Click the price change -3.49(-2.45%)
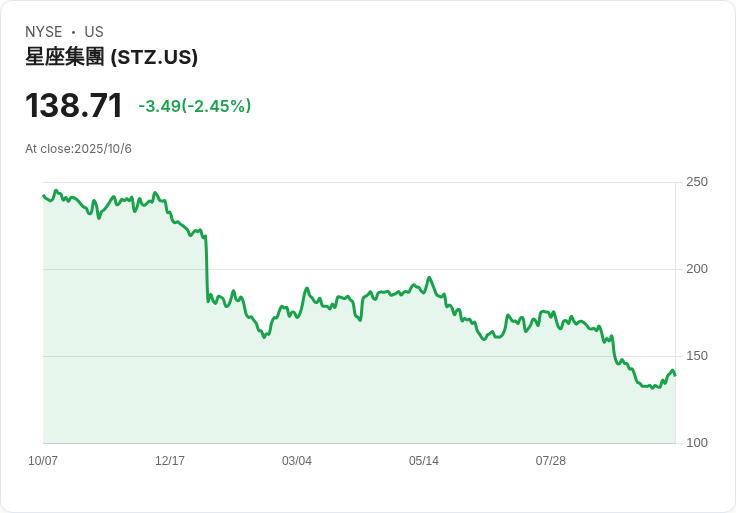 point(195,106)
